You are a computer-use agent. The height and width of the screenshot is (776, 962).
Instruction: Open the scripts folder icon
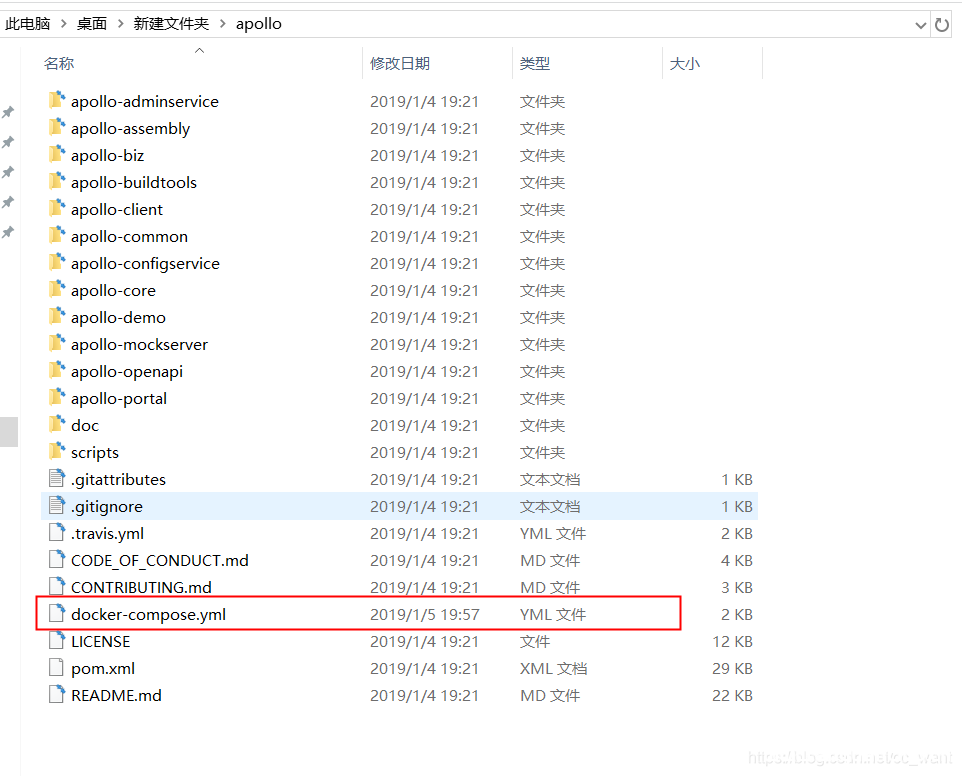click(57, 451)
